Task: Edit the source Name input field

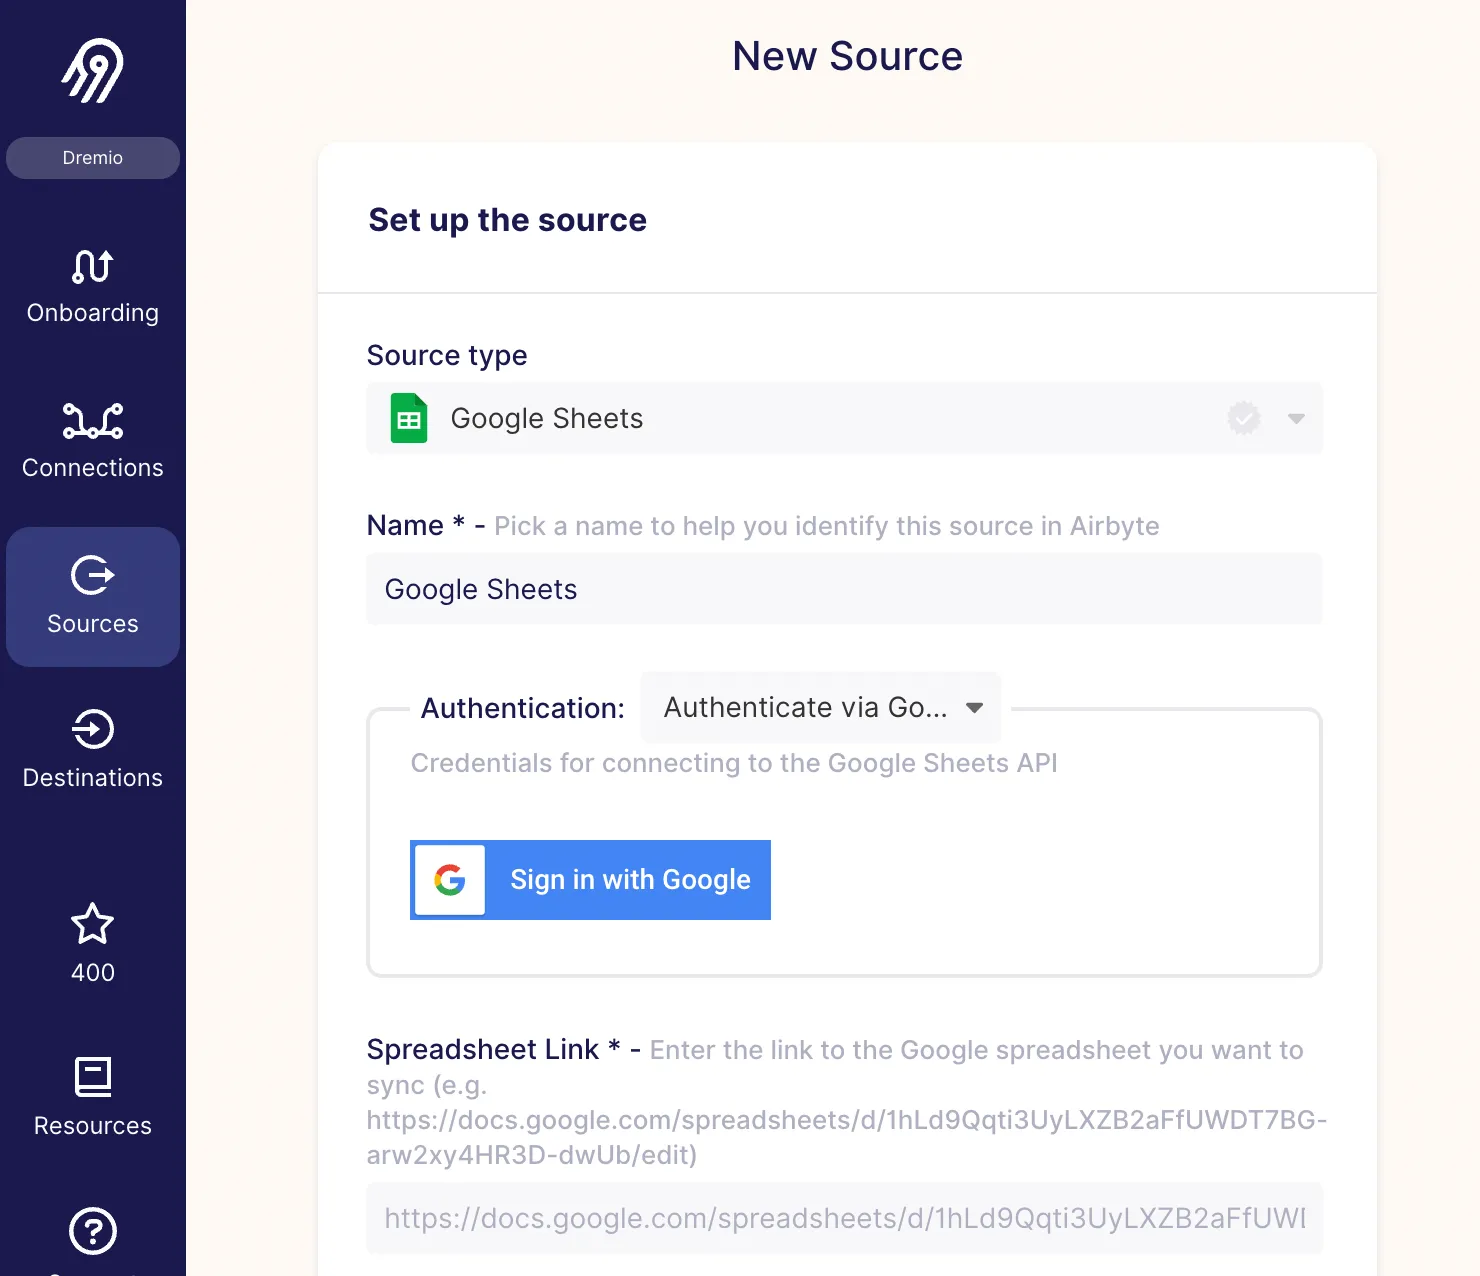Action: tap(845, 589)
